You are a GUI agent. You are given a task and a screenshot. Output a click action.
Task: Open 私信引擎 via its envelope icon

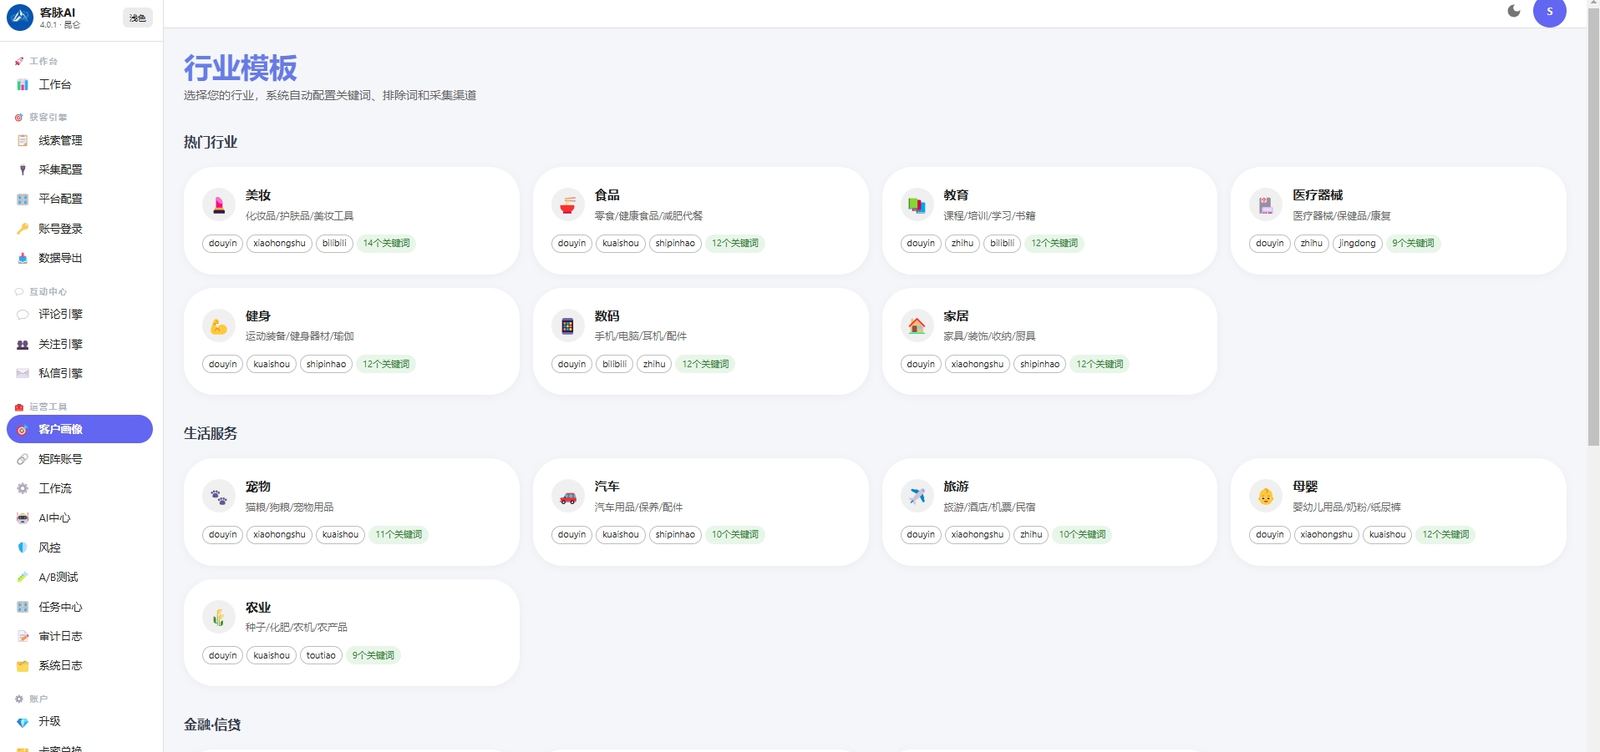click(x=22, y=373)
